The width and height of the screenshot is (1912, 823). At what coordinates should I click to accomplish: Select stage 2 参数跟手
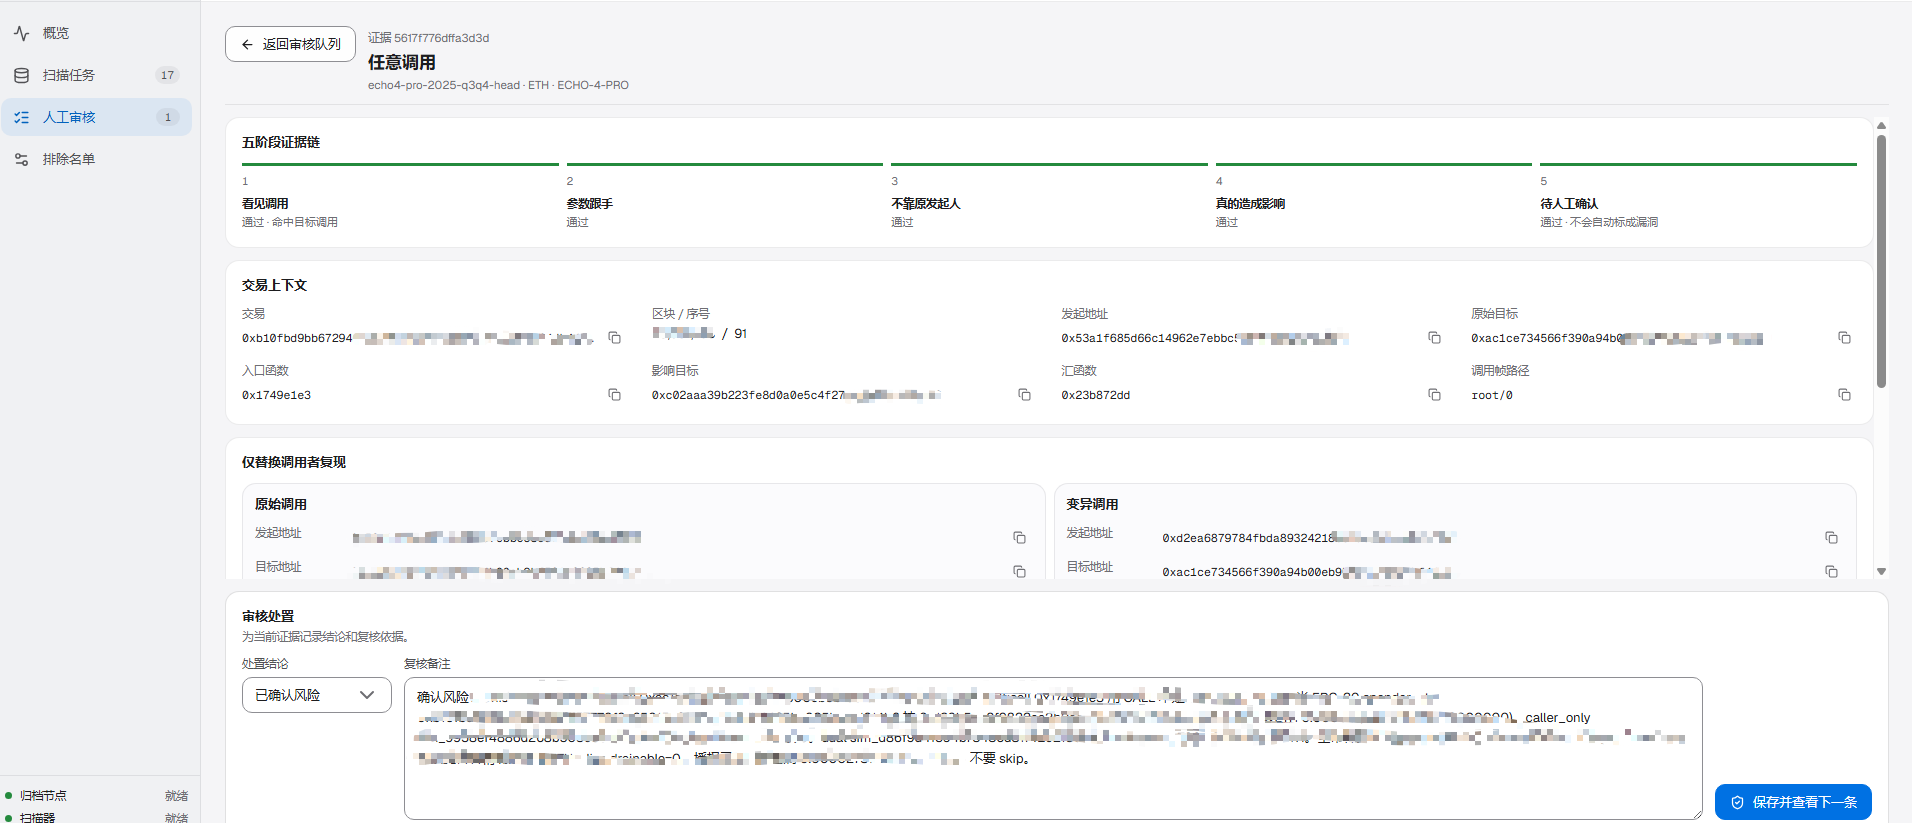click(x=725, y=196)
